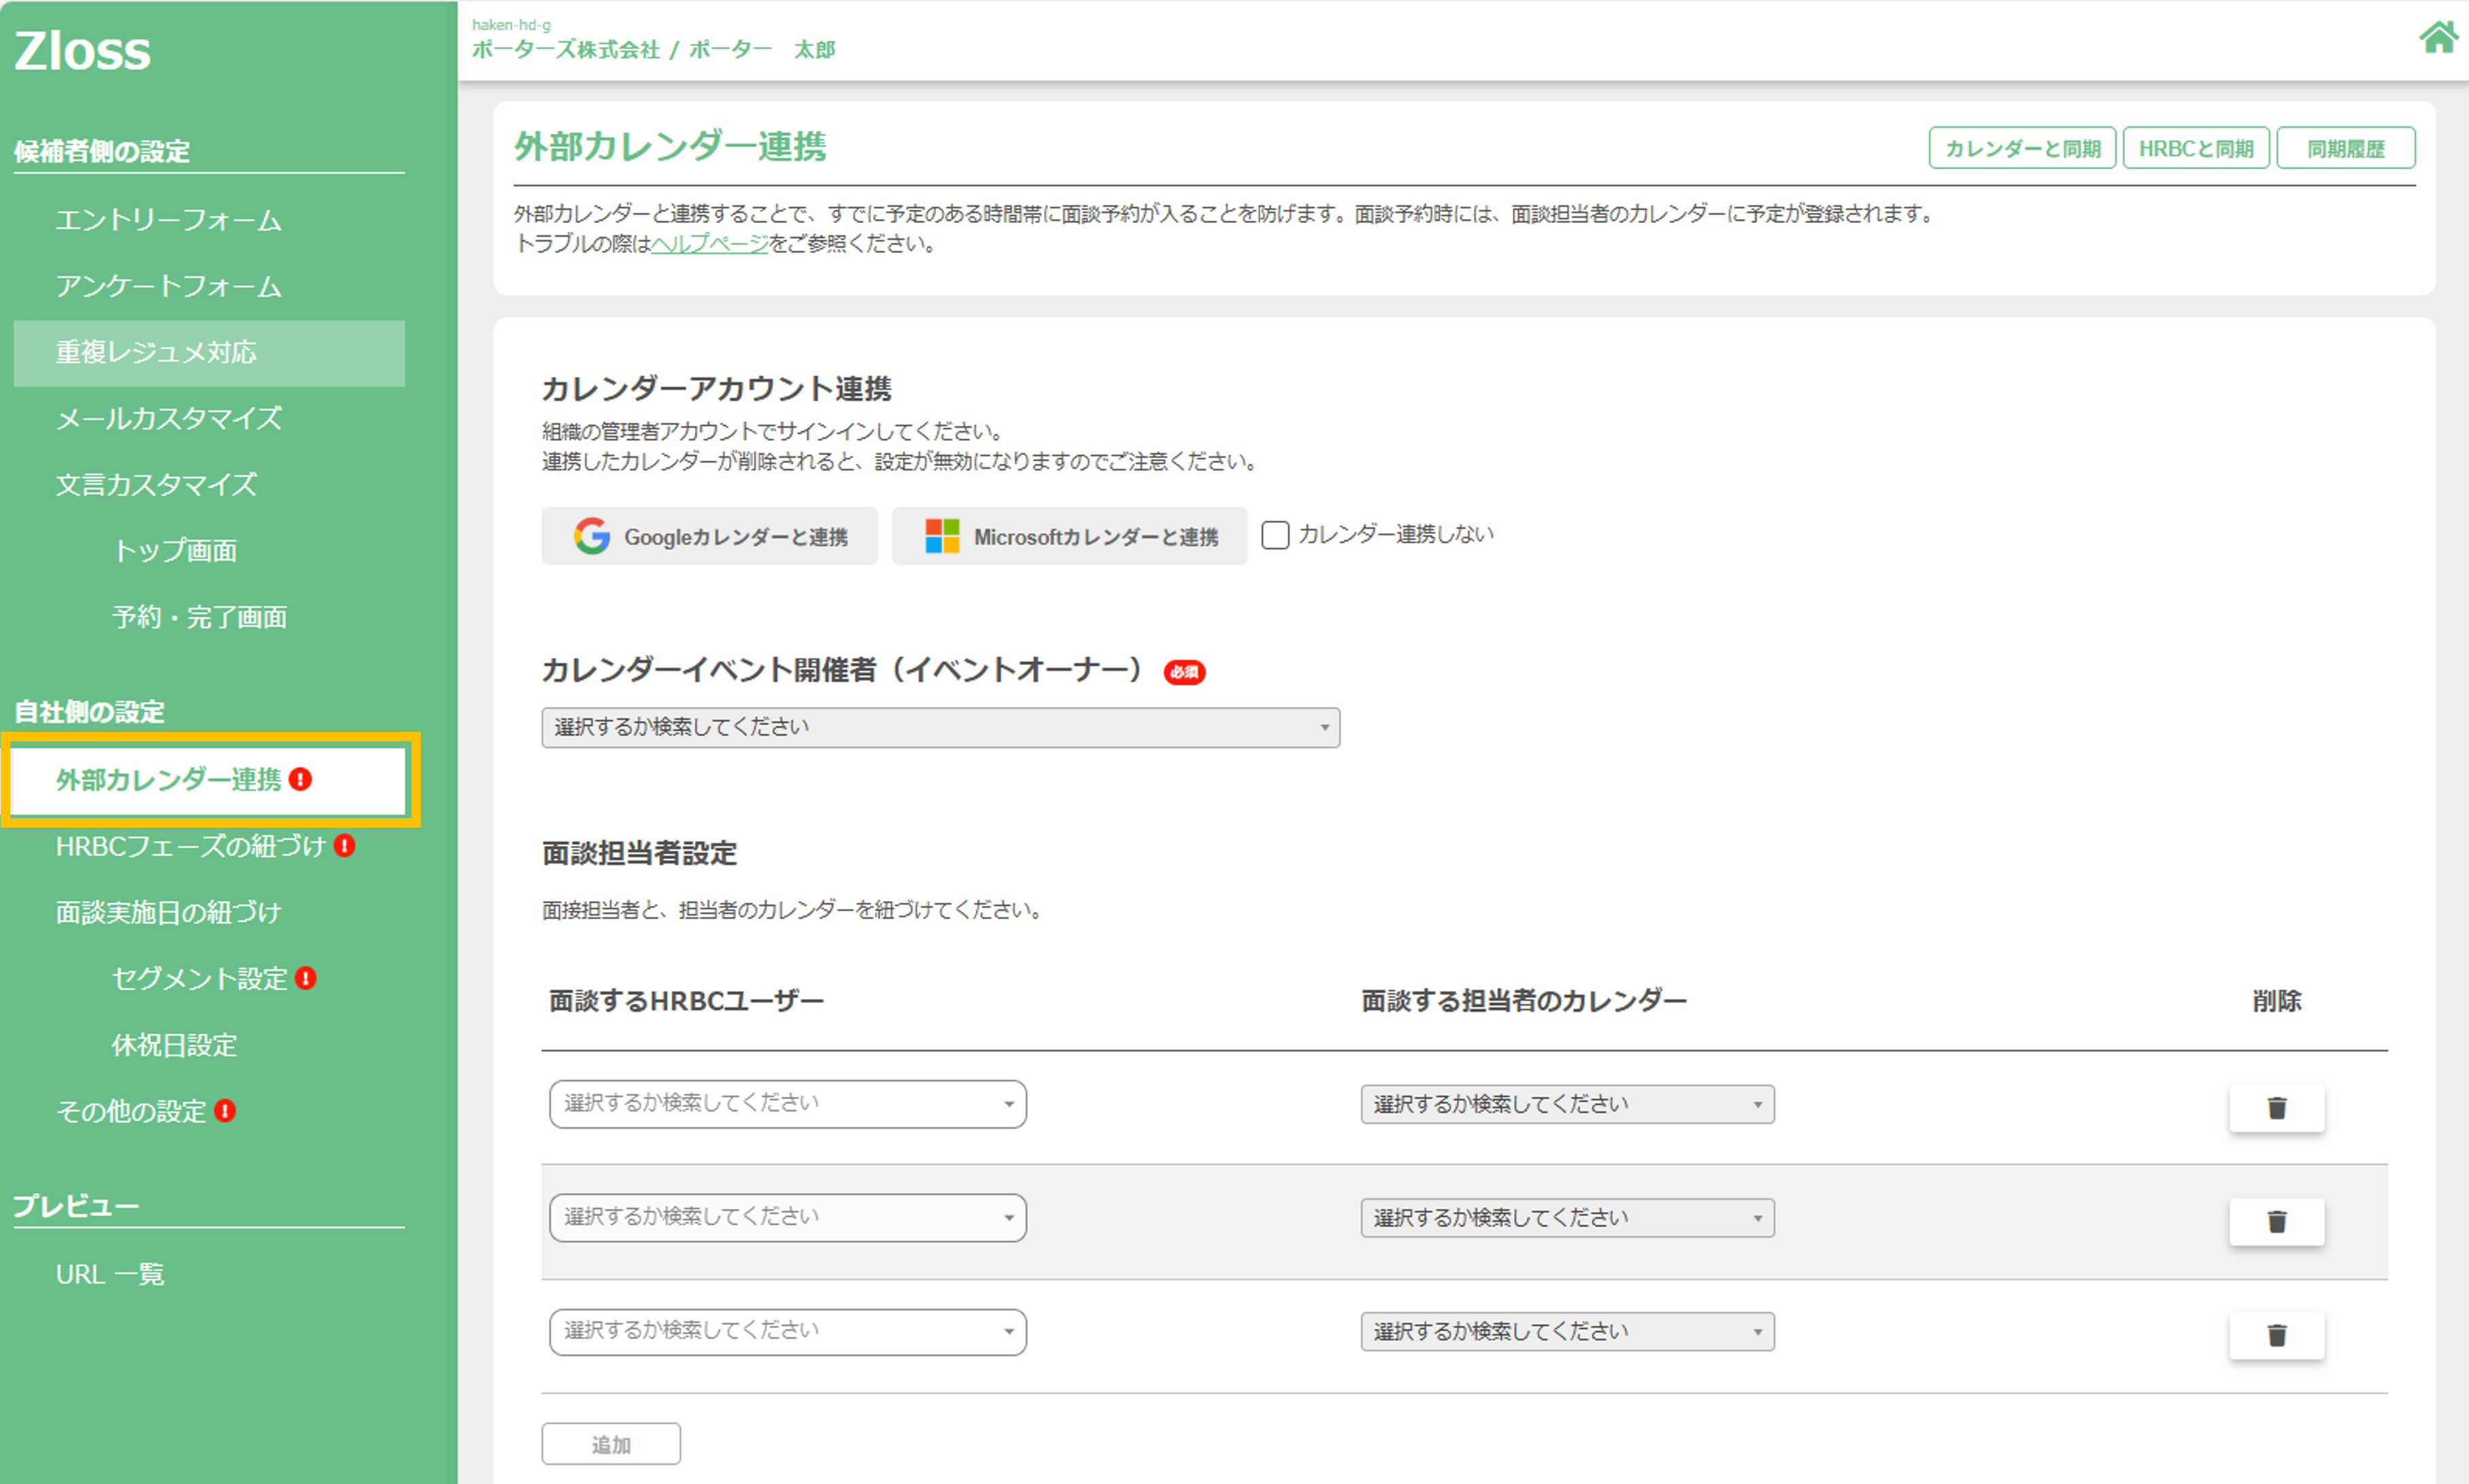
Task: Click the 追加 button to add row
Action: pos(610,1444)
